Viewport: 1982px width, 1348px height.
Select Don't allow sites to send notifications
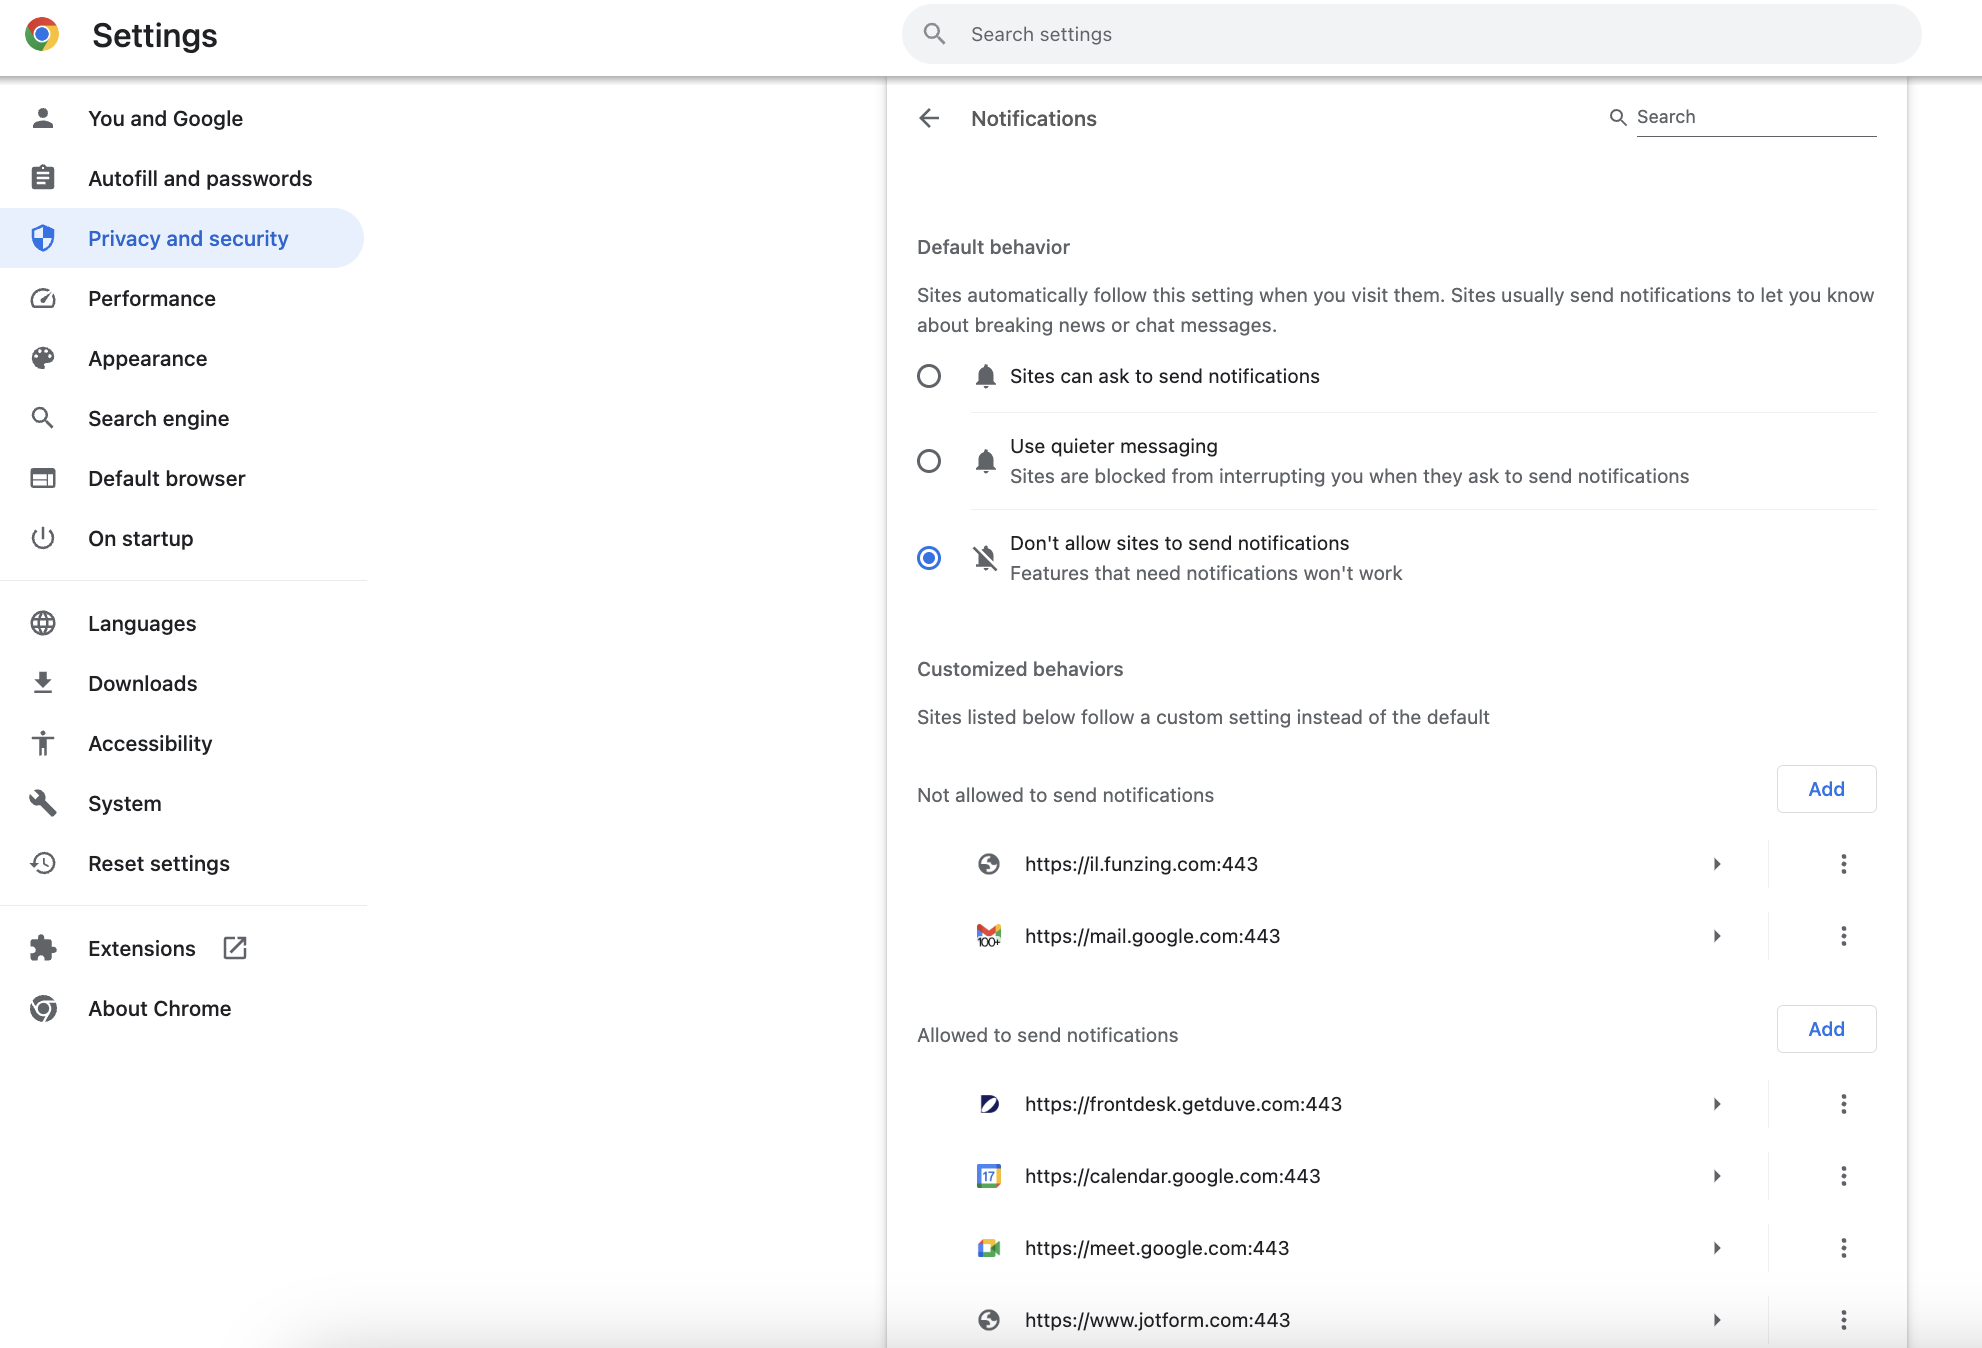pos(929,558)
